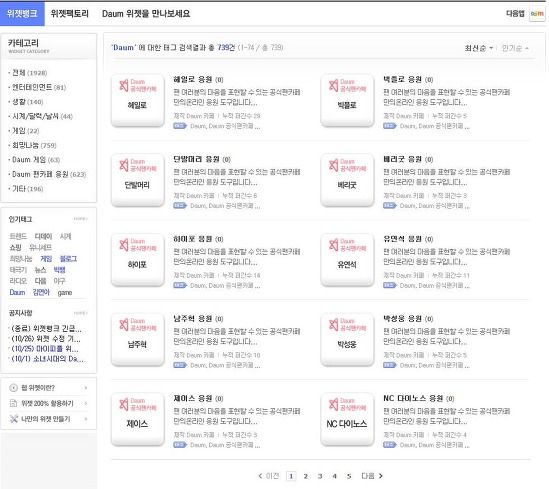The width and height of the screenshot is (549, 489).
Task: Sort results by 인기순
Action: [x=515, y=48]
